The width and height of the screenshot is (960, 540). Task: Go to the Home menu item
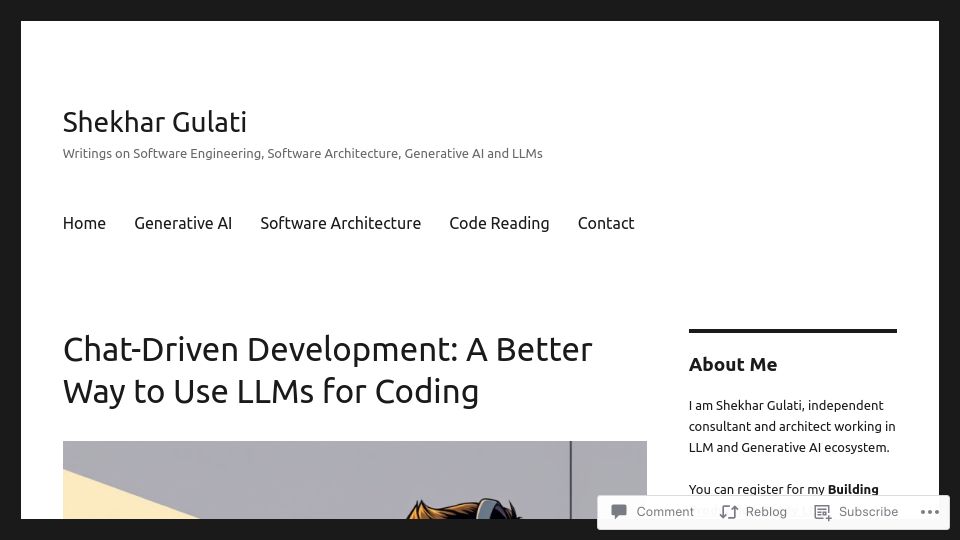tap(84, 223)
